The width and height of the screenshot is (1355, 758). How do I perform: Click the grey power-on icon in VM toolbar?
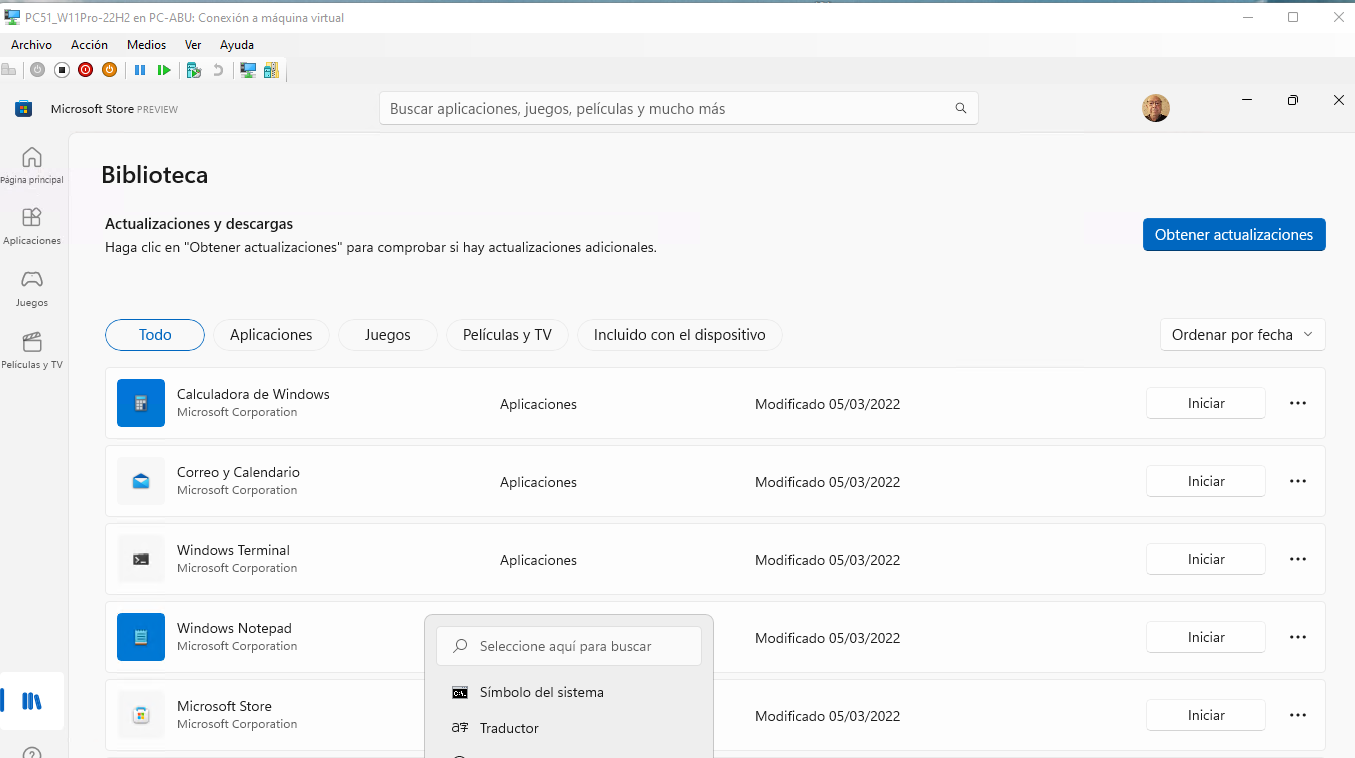click(37, 70)
